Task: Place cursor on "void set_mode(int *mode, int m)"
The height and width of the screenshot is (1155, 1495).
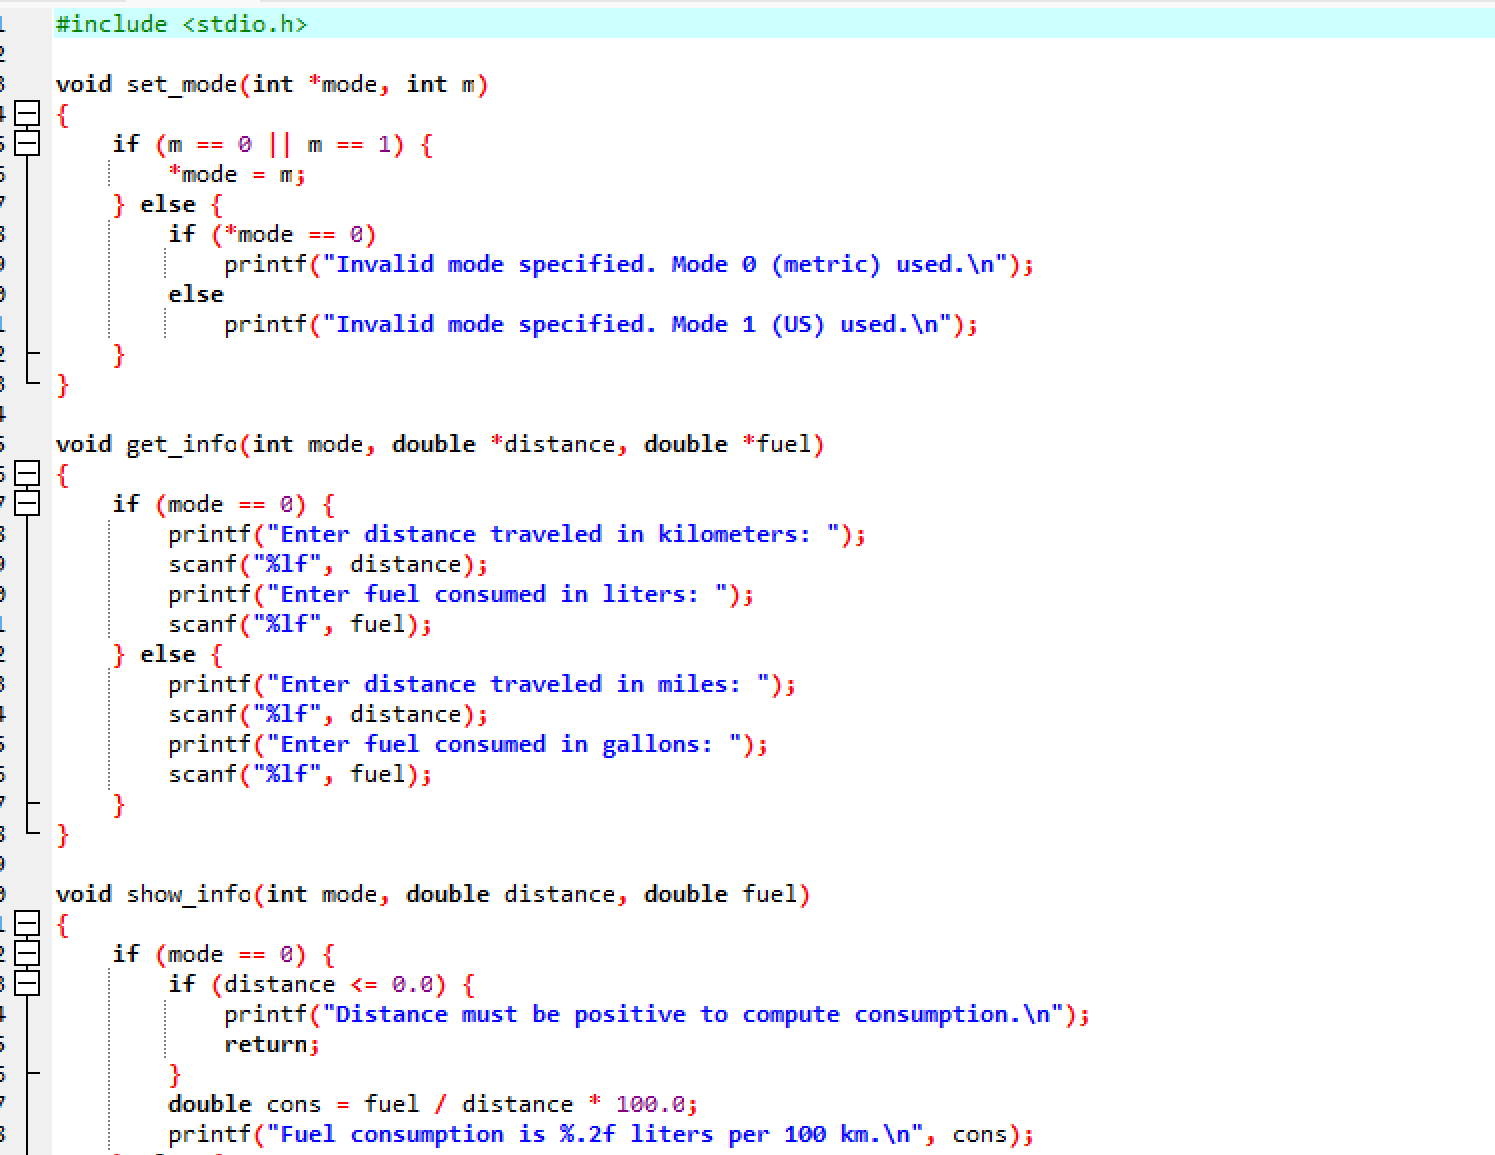Action: 272,84
